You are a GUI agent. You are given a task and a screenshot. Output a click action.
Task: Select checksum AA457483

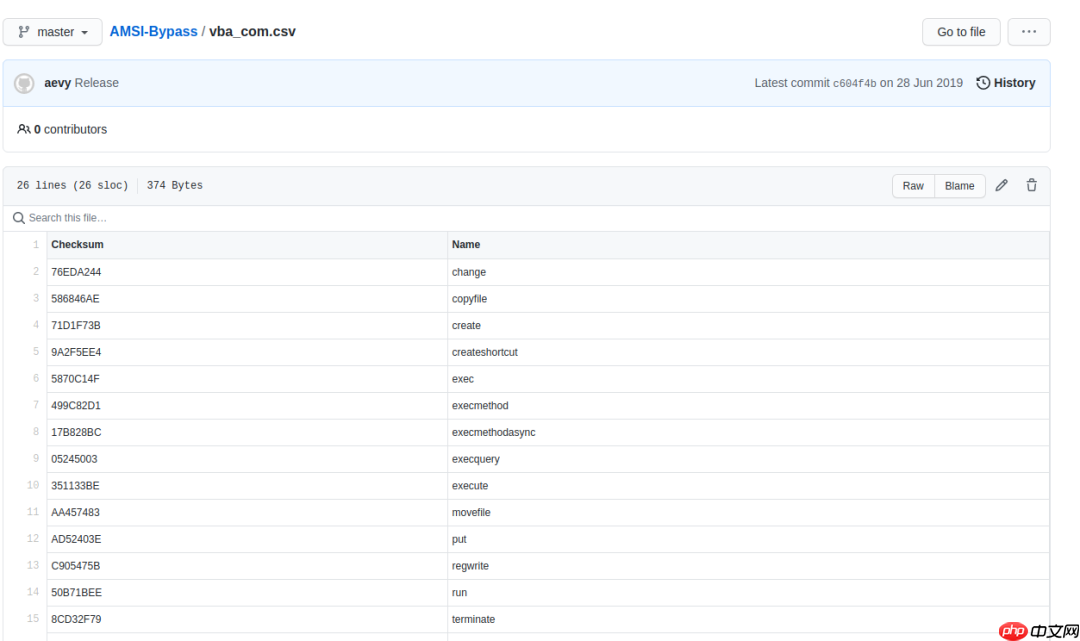coord(75,512)
